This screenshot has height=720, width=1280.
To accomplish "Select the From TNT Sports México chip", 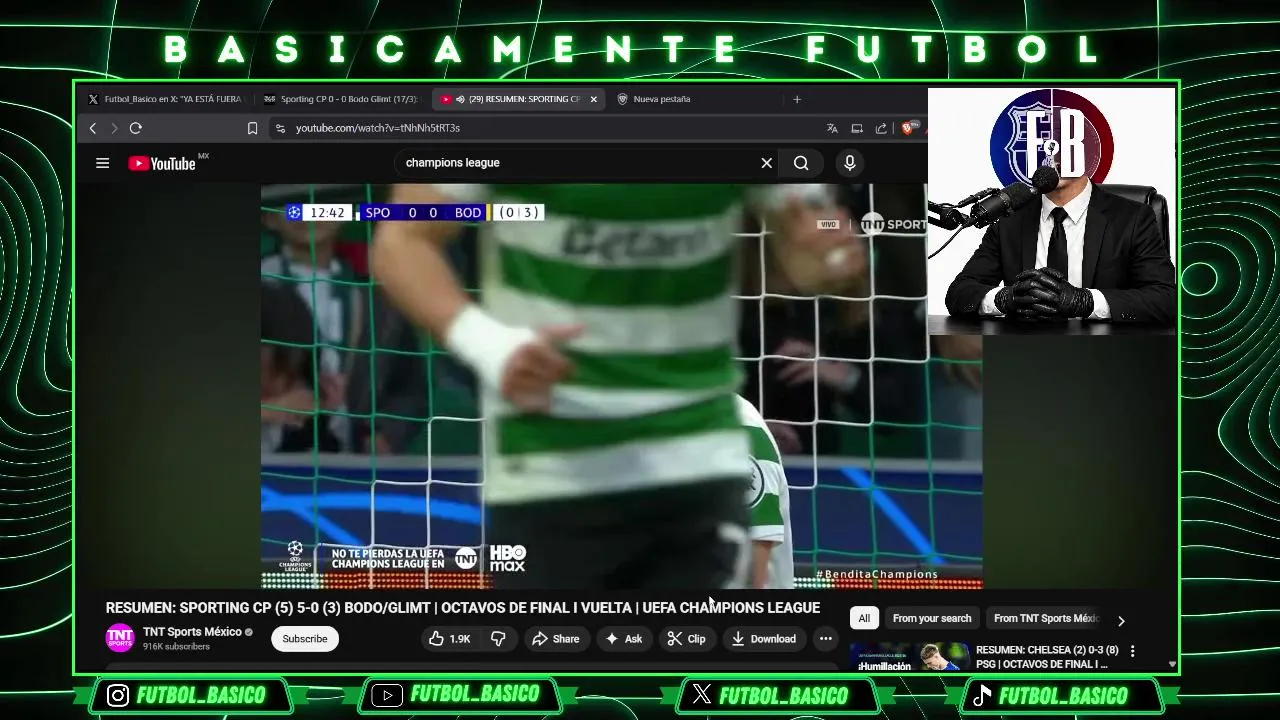I will pos(1046,618).
